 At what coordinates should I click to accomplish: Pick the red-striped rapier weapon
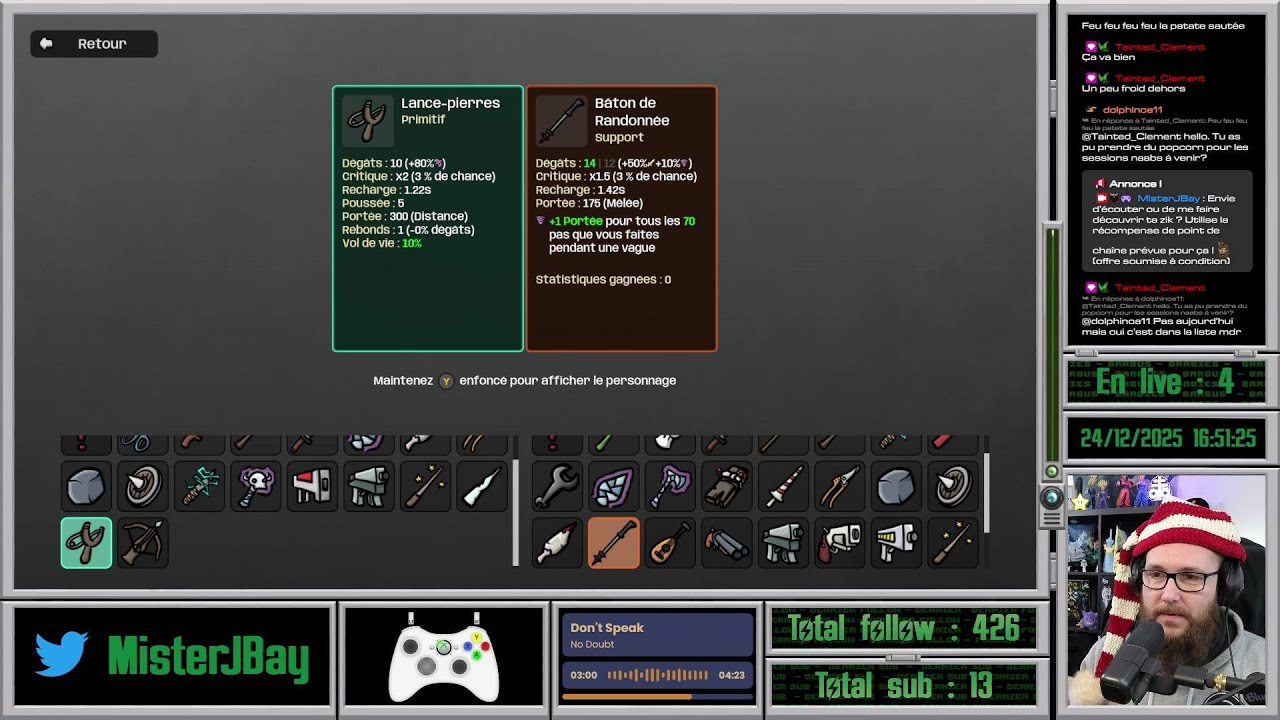pyautogui.click(x=783, y=486)
